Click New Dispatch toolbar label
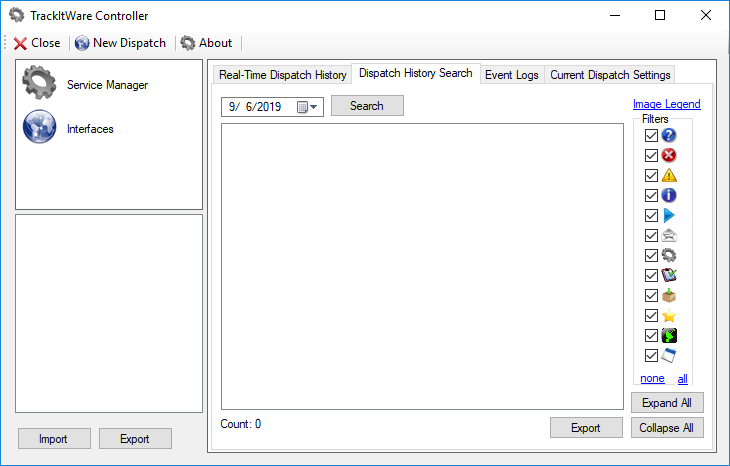Viewport: 730px width, 466px height. pyautogui.click(x=129, y=43)
